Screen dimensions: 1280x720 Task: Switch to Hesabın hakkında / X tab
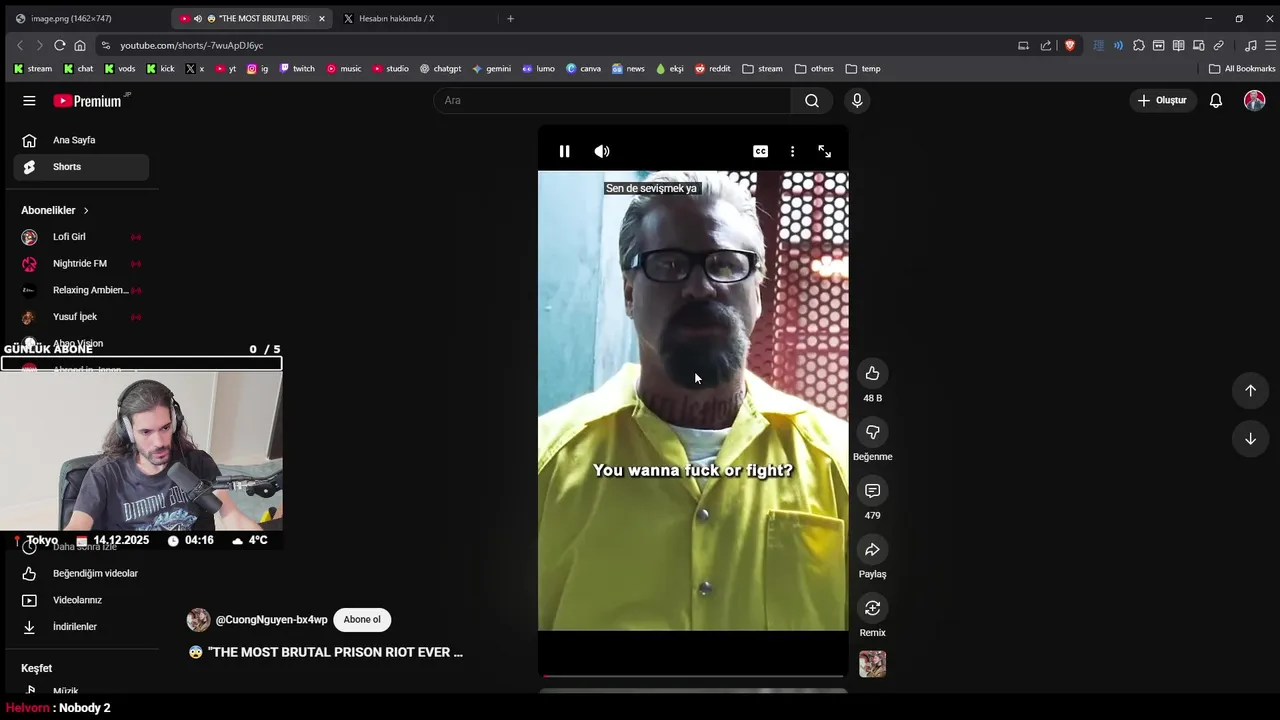coord(415,18)
